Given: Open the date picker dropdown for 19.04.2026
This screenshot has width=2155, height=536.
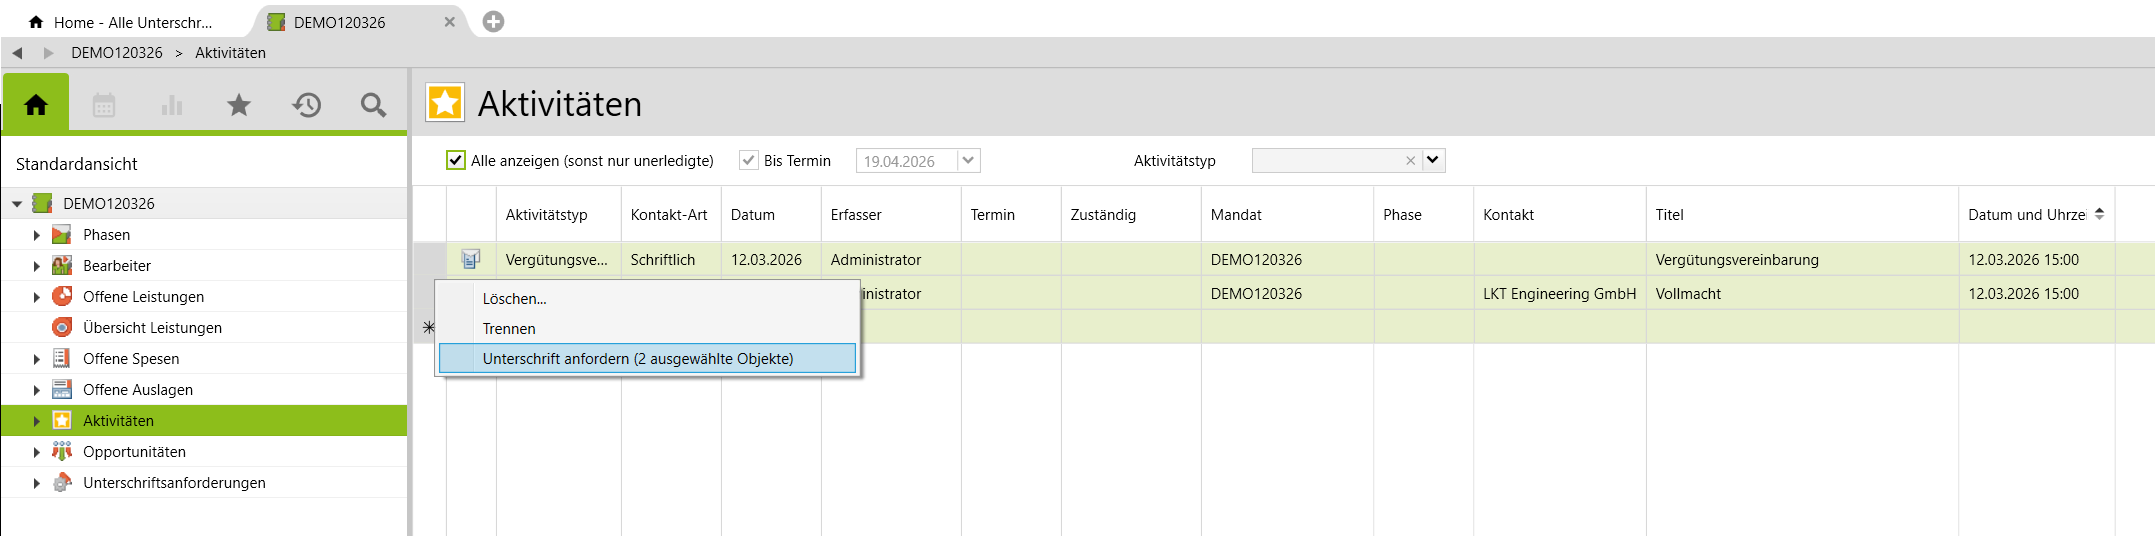Looking at the screenshot, I should 968,160.
